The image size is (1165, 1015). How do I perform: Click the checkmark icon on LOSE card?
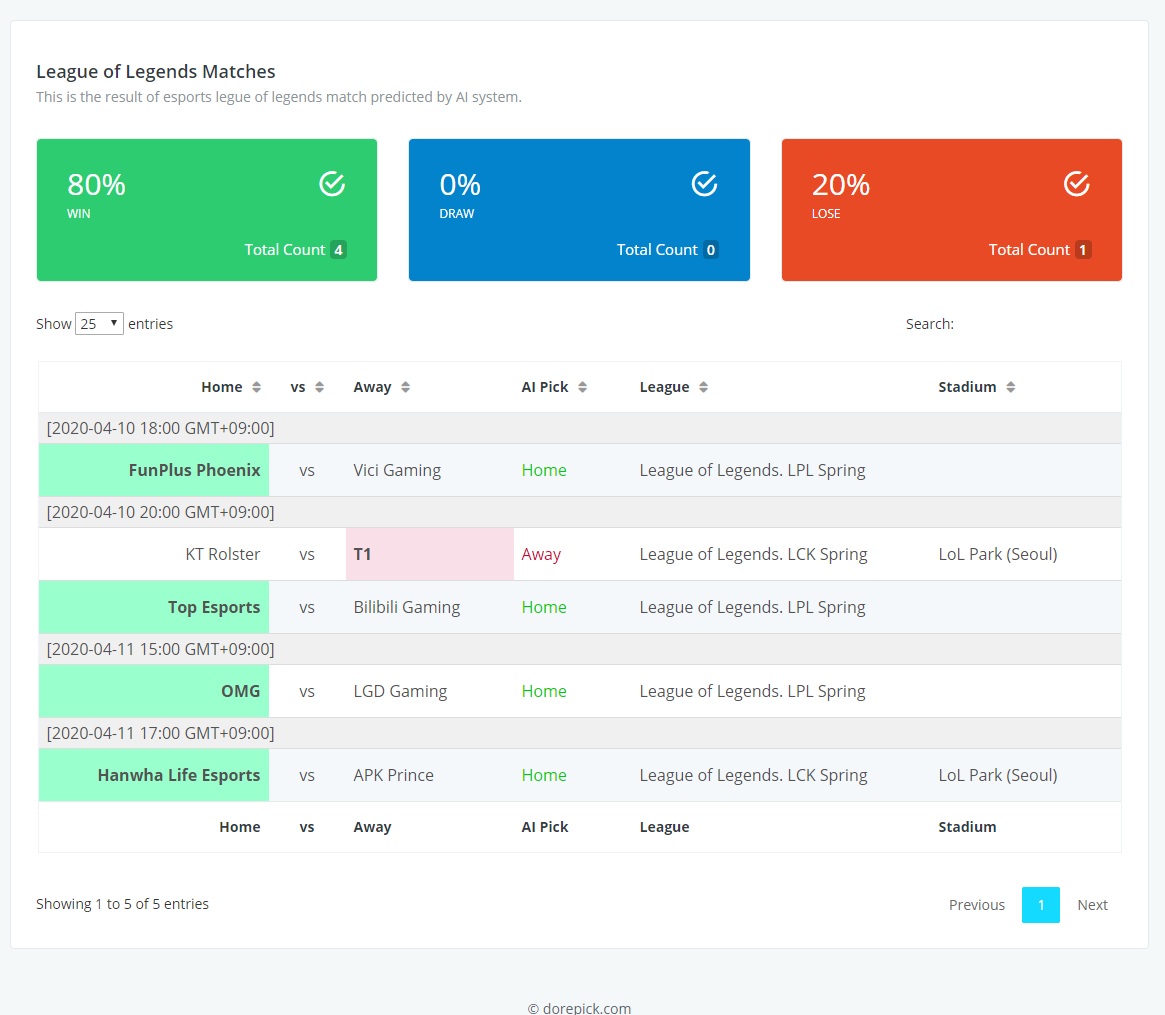1077,184
